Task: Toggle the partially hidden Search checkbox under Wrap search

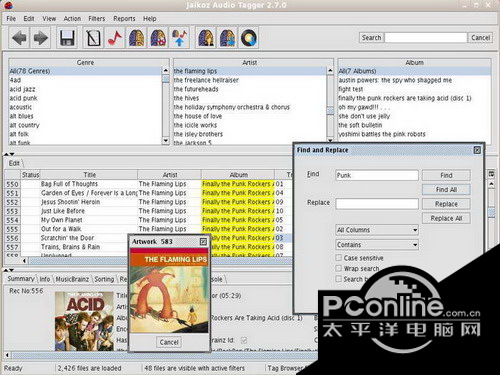Action: coord(339,279)
